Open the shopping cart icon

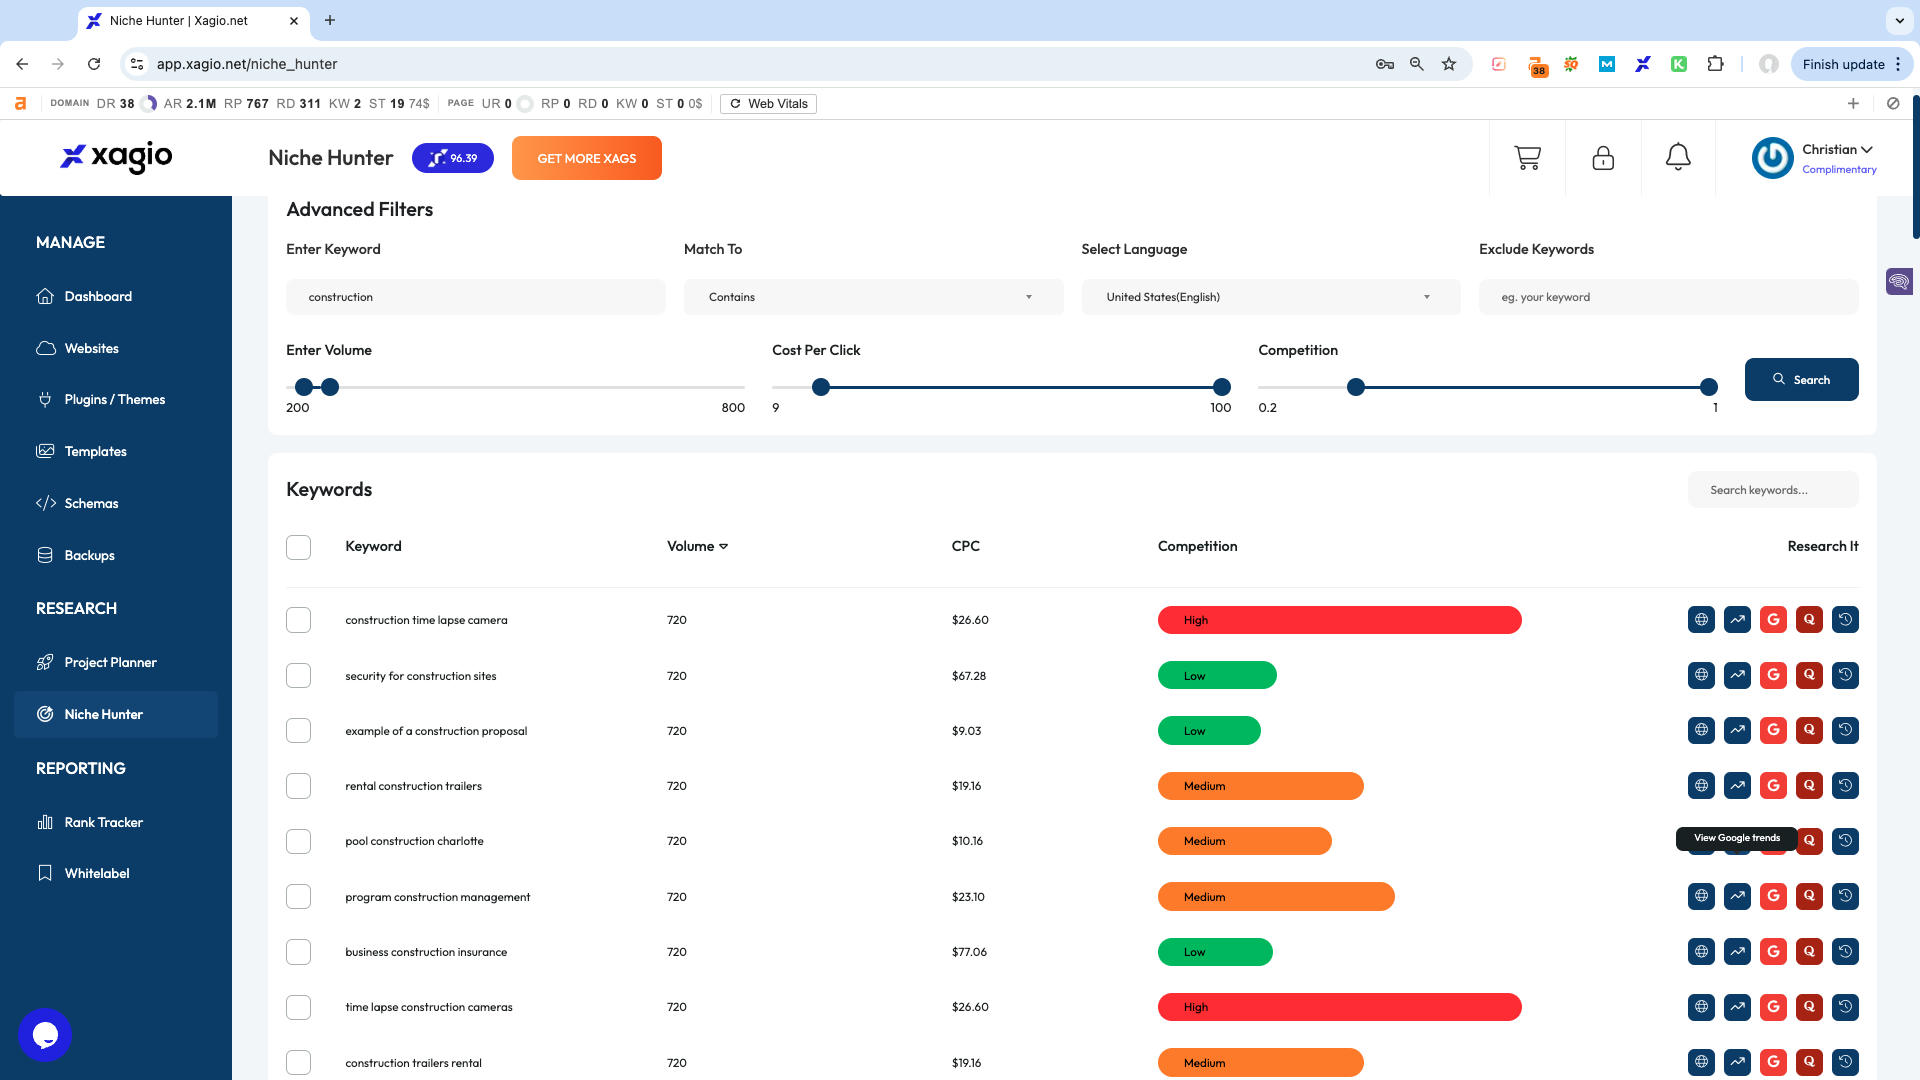pos(1527,158)
